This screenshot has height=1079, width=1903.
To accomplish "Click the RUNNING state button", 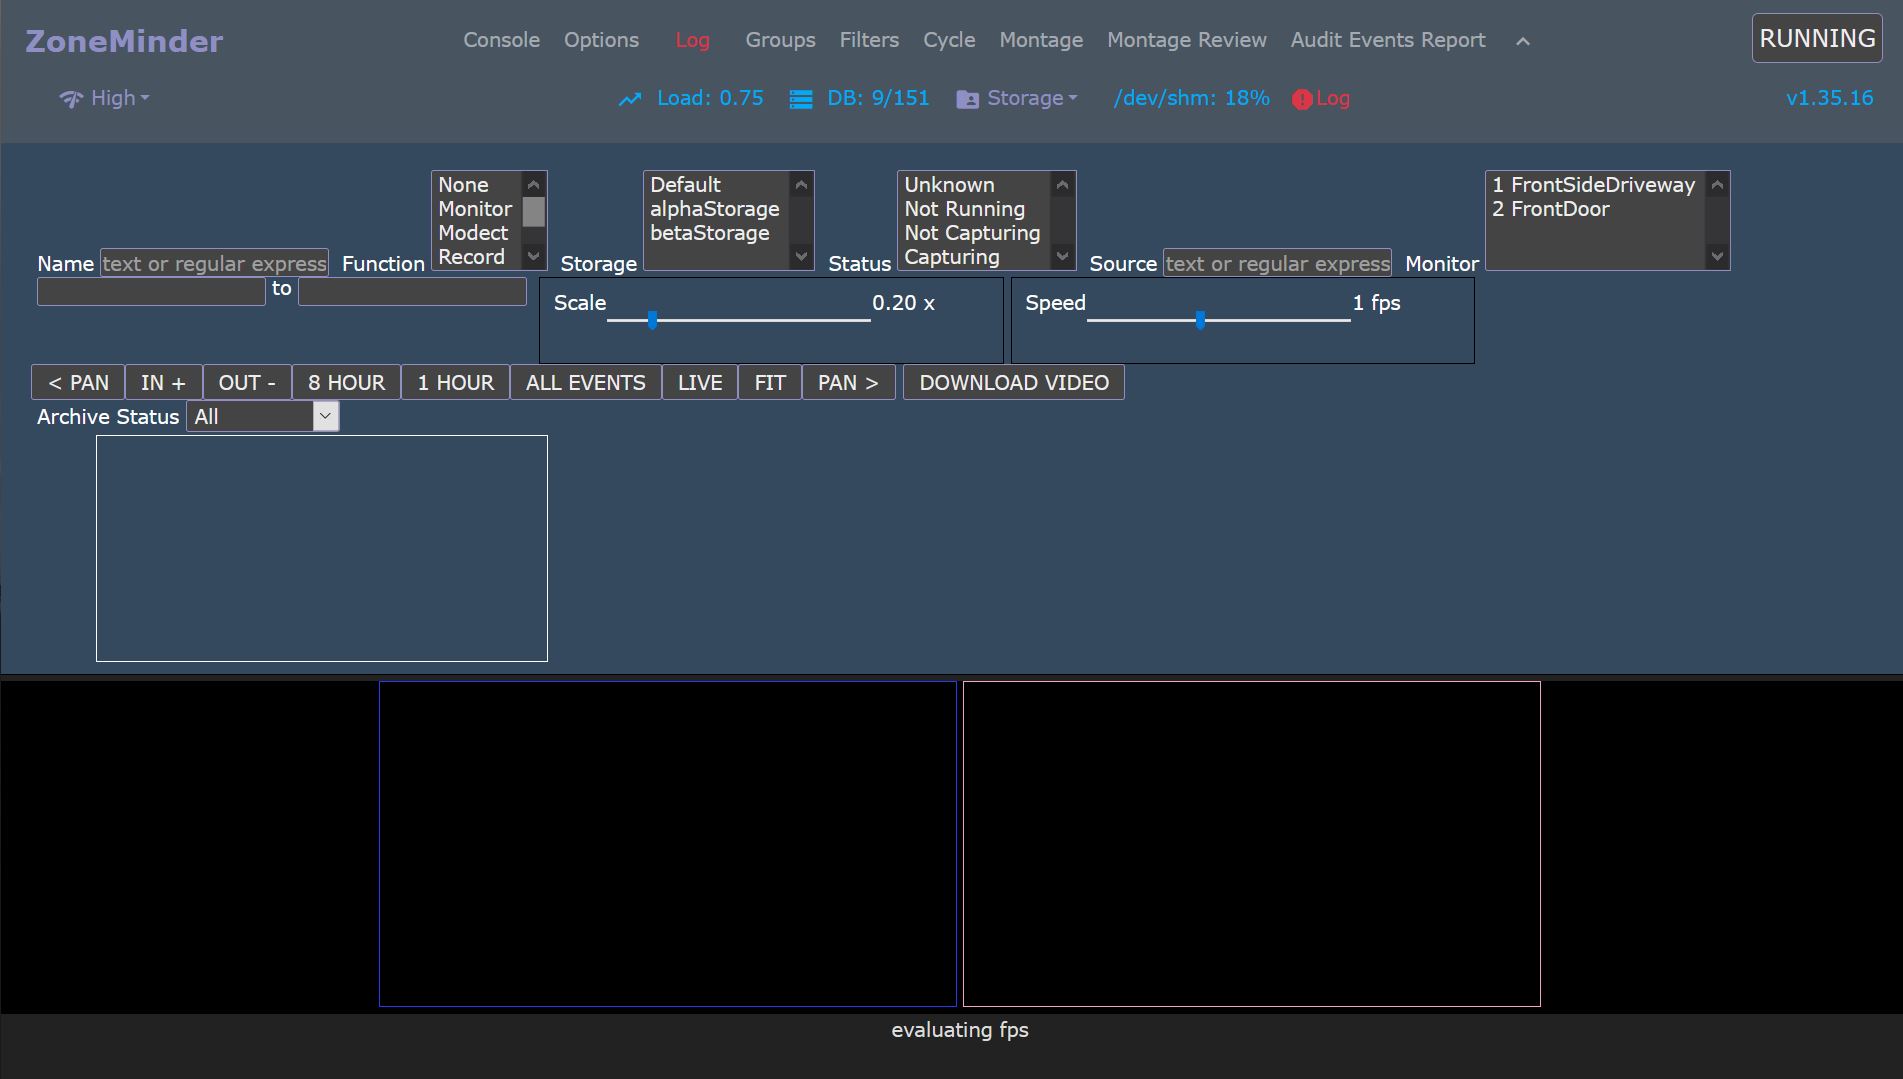I will (x=1817, y=38).
